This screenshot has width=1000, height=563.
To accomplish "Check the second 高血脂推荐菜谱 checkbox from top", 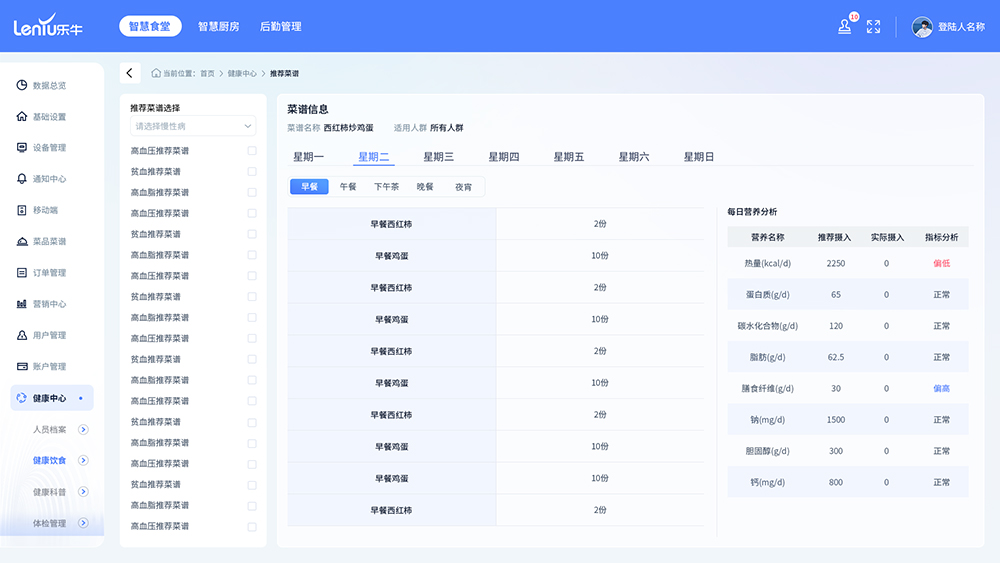I will click(252, 254).
